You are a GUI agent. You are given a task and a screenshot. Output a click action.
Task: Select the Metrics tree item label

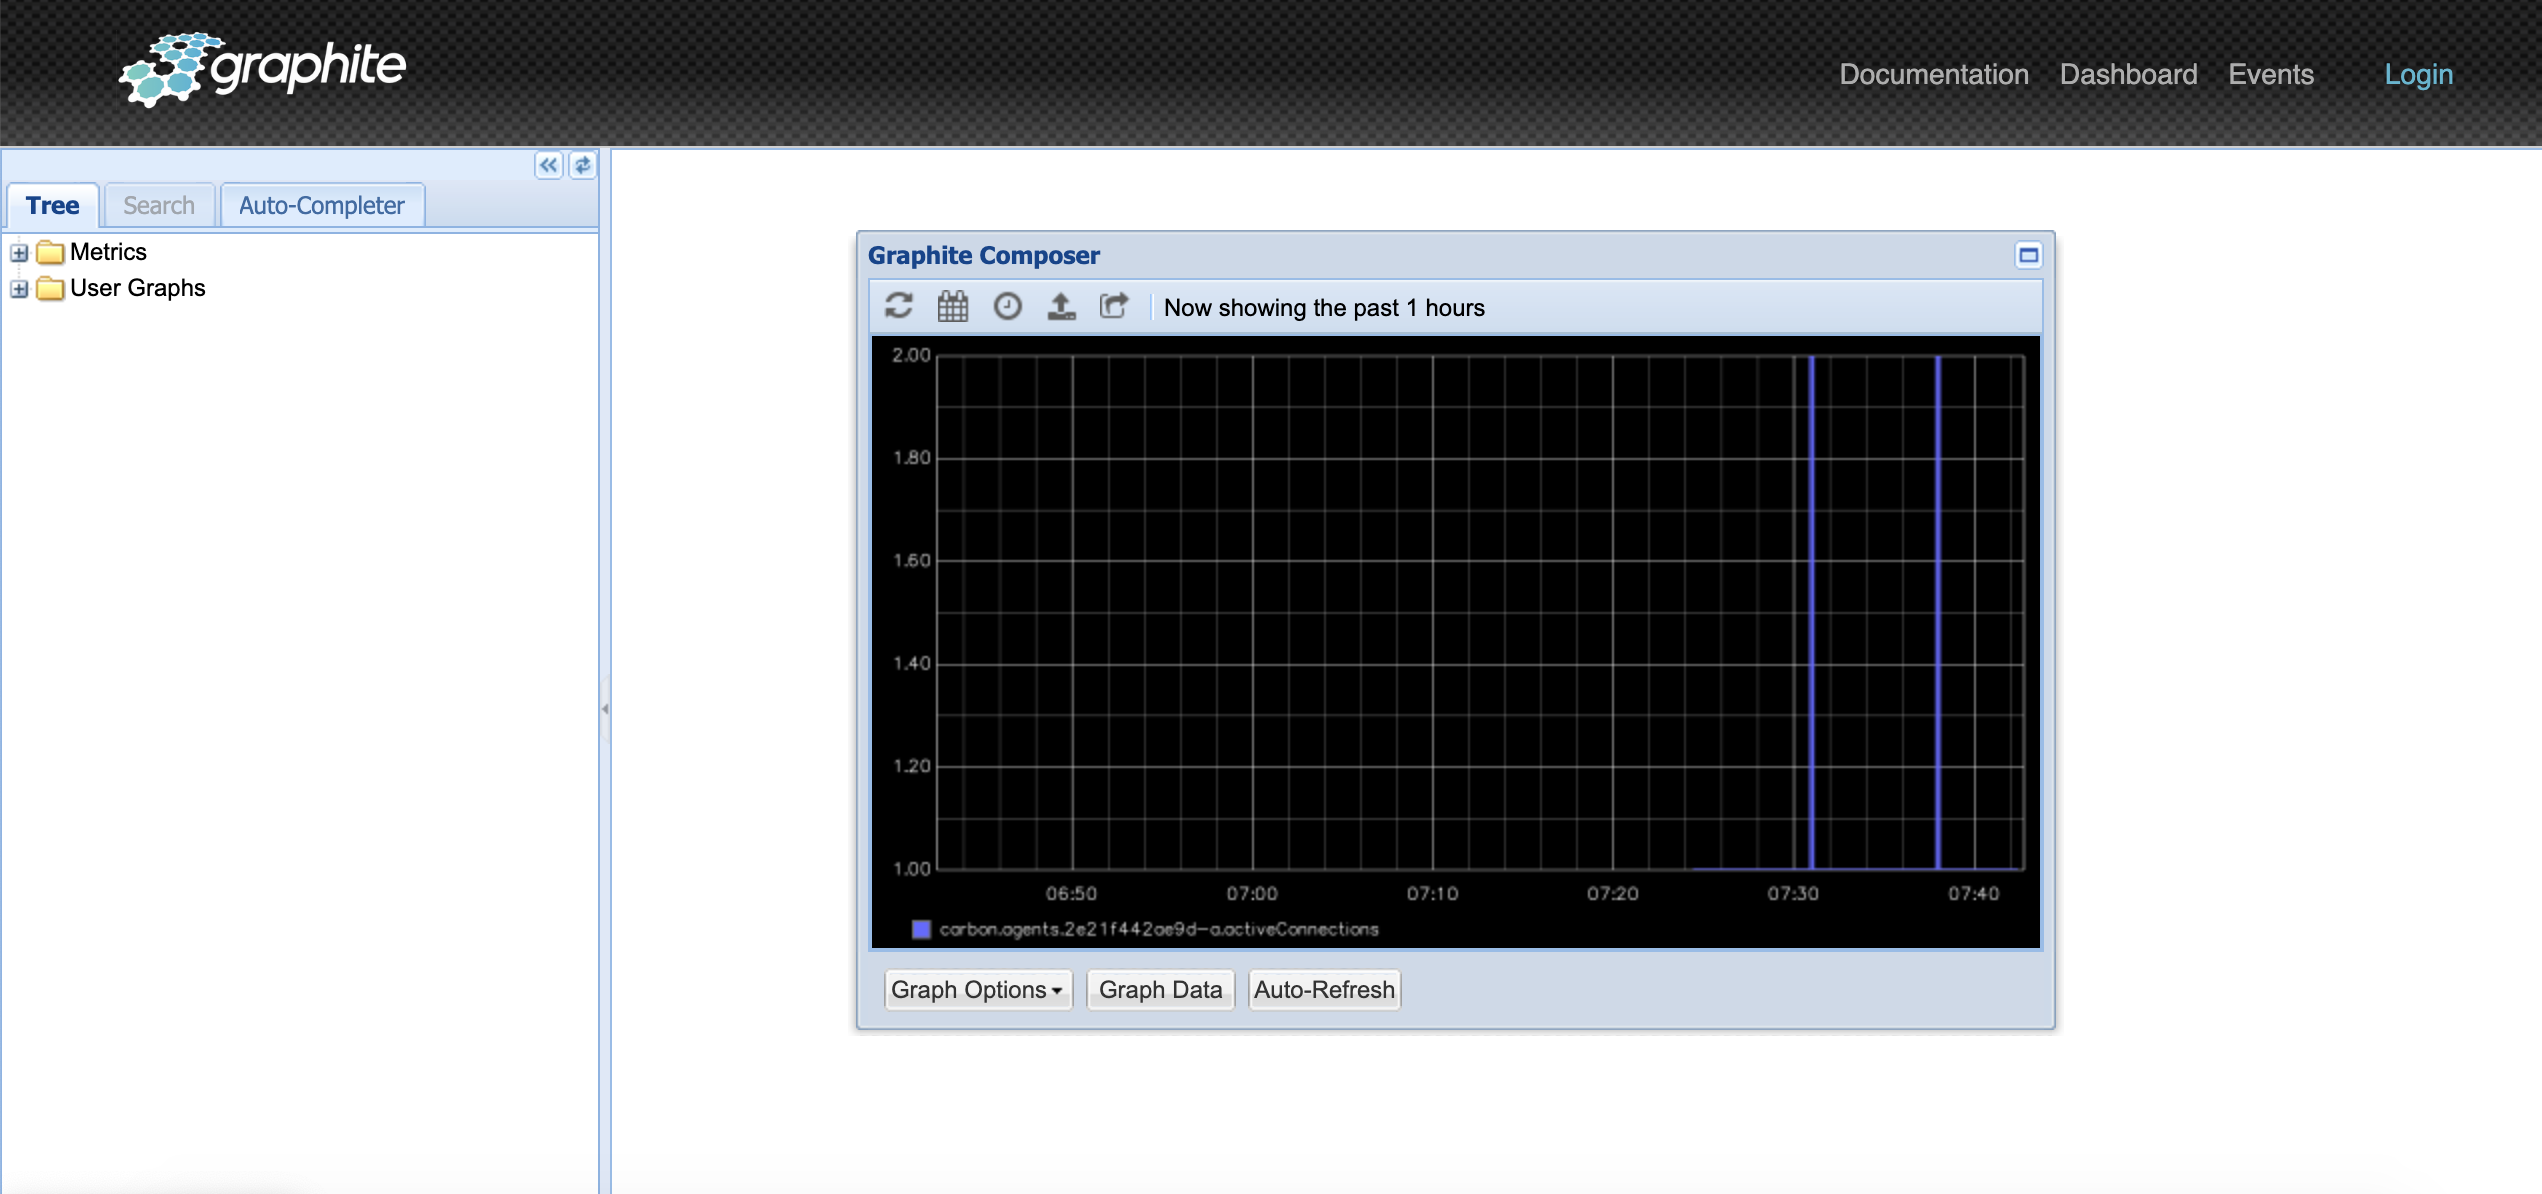tap(108, 252)
